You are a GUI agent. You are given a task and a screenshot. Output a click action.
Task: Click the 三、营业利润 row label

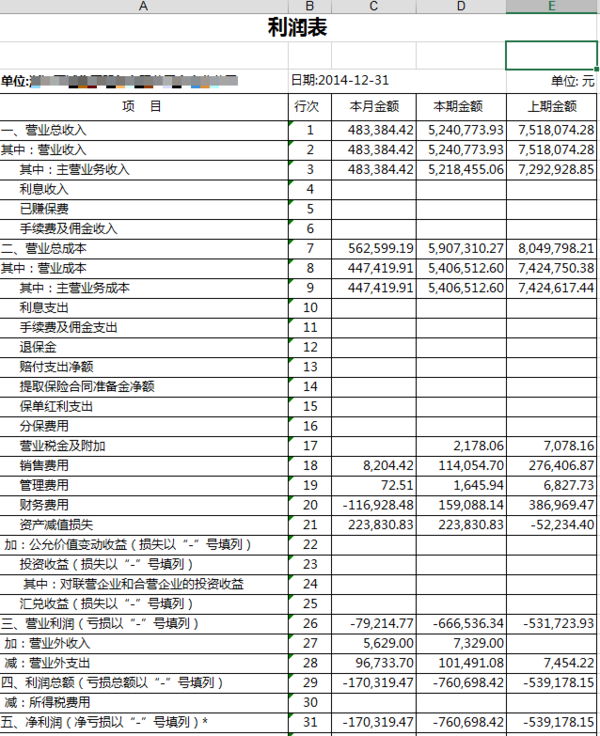(x=100, y=623)
